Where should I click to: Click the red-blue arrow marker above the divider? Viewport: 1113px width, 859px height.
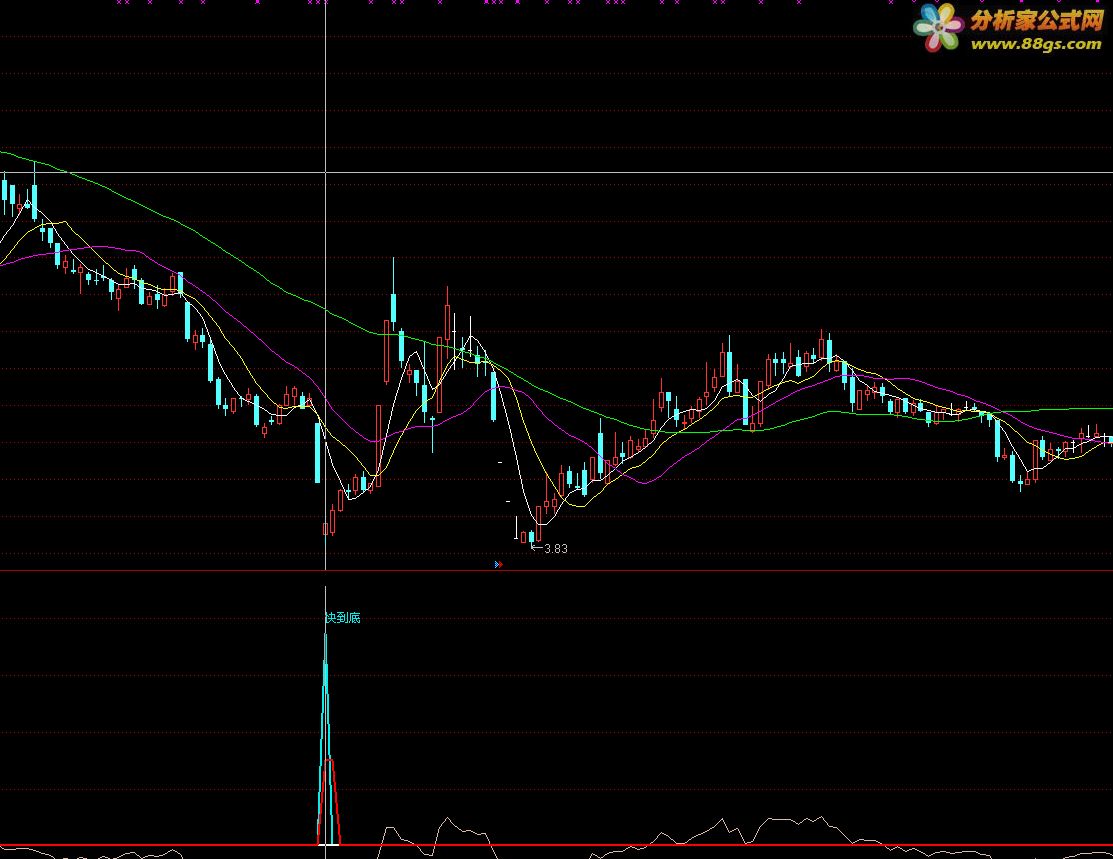[498, 564]
